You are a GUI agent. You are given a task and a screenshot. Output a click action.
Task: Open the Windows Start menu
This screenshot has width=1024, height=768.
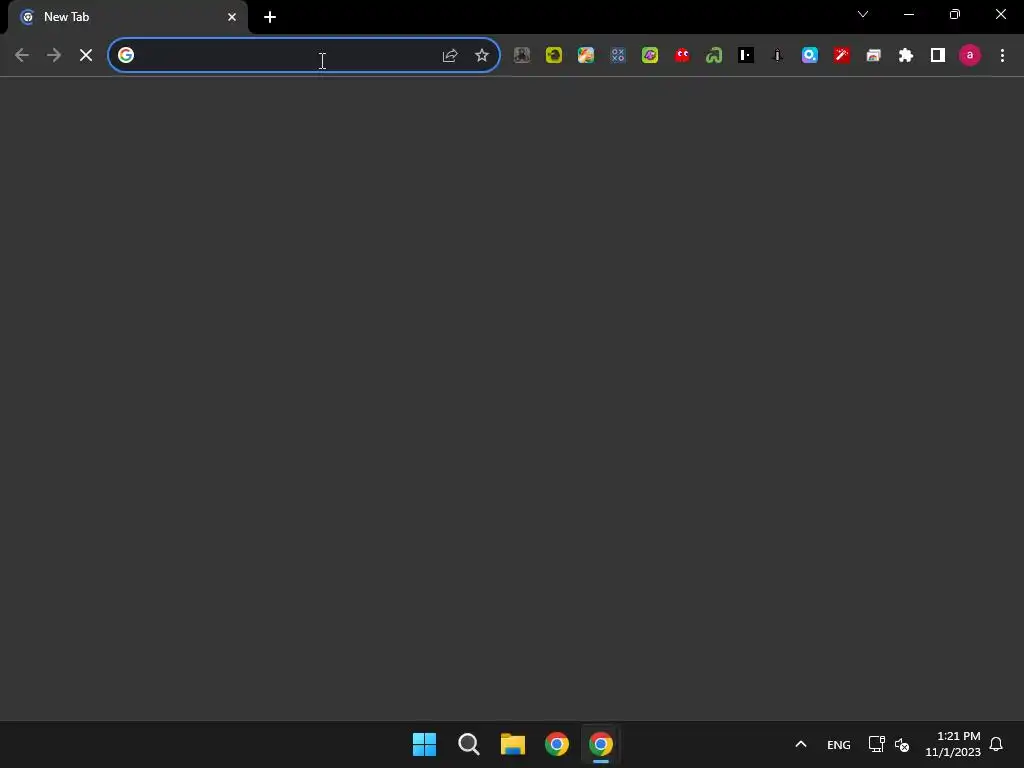pos(424,744)
